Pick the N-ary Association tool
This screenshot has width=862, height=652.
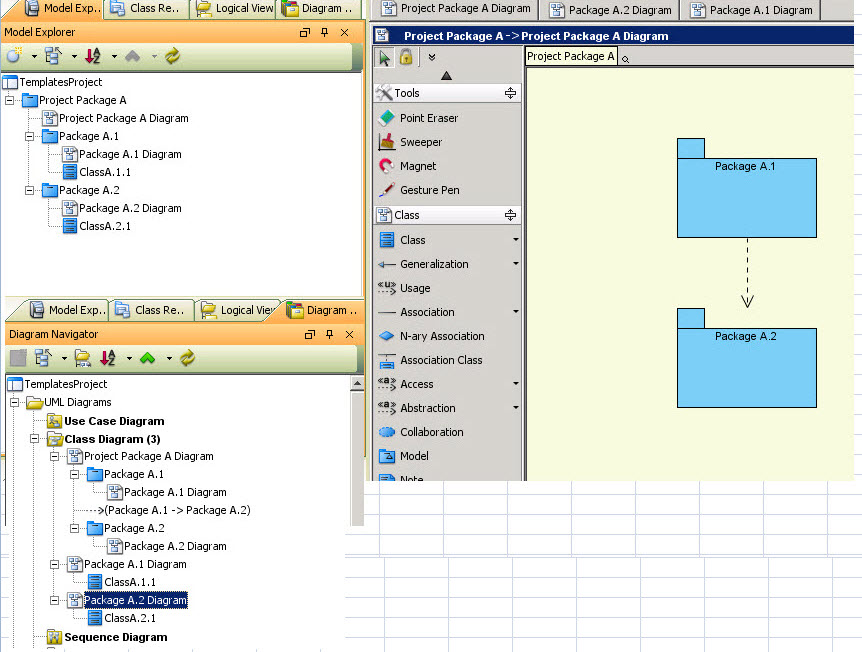[442, 336]
